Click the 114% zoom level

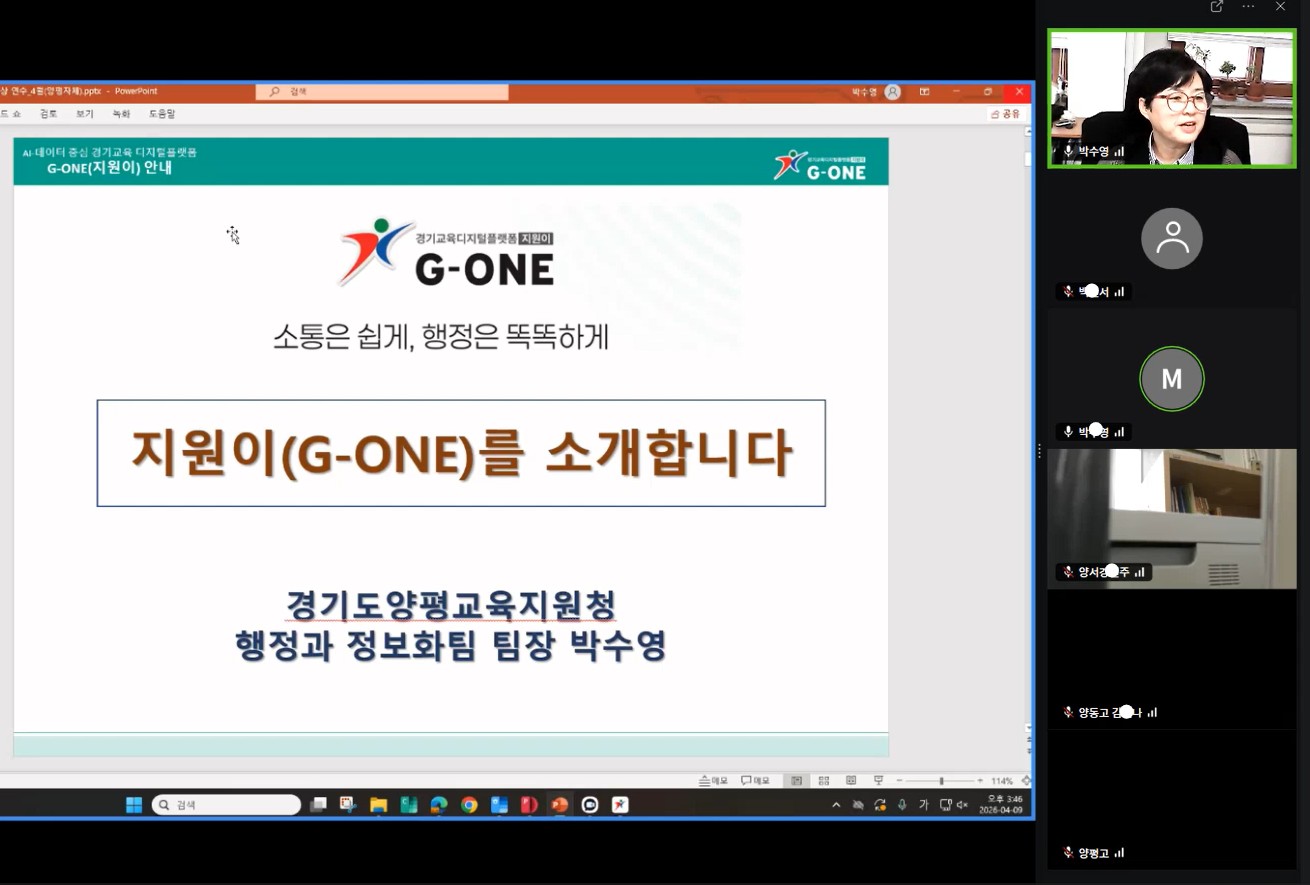click(x=1002, y=780)
